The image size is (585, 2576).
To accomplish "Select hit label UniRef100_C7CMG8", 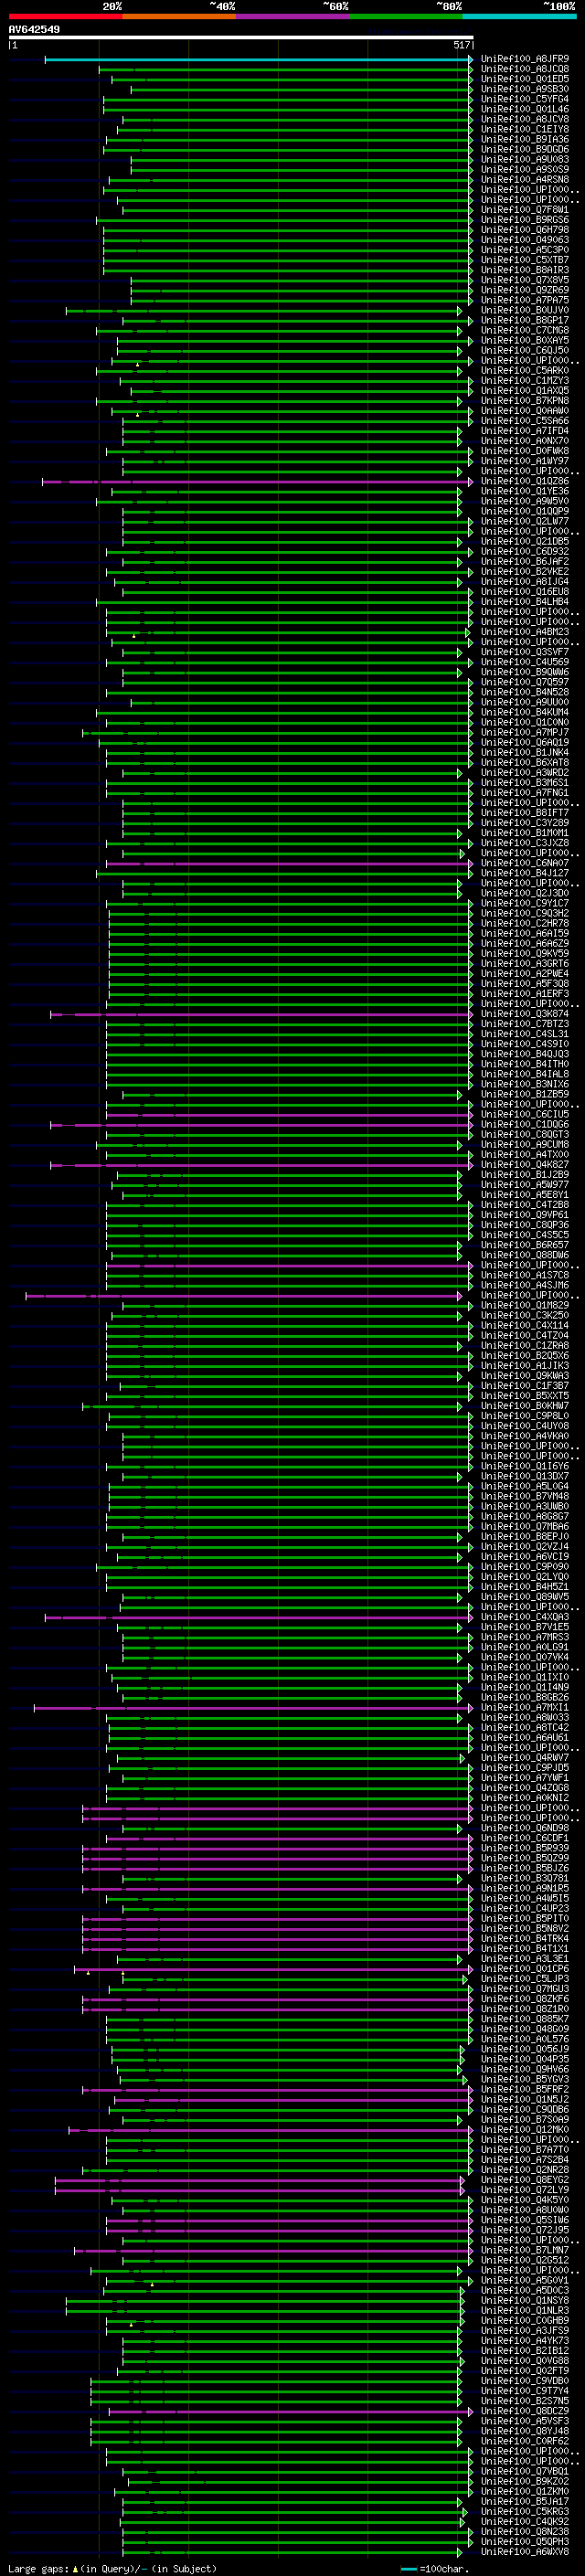I will pyautogui.click(x=525, y=331).
